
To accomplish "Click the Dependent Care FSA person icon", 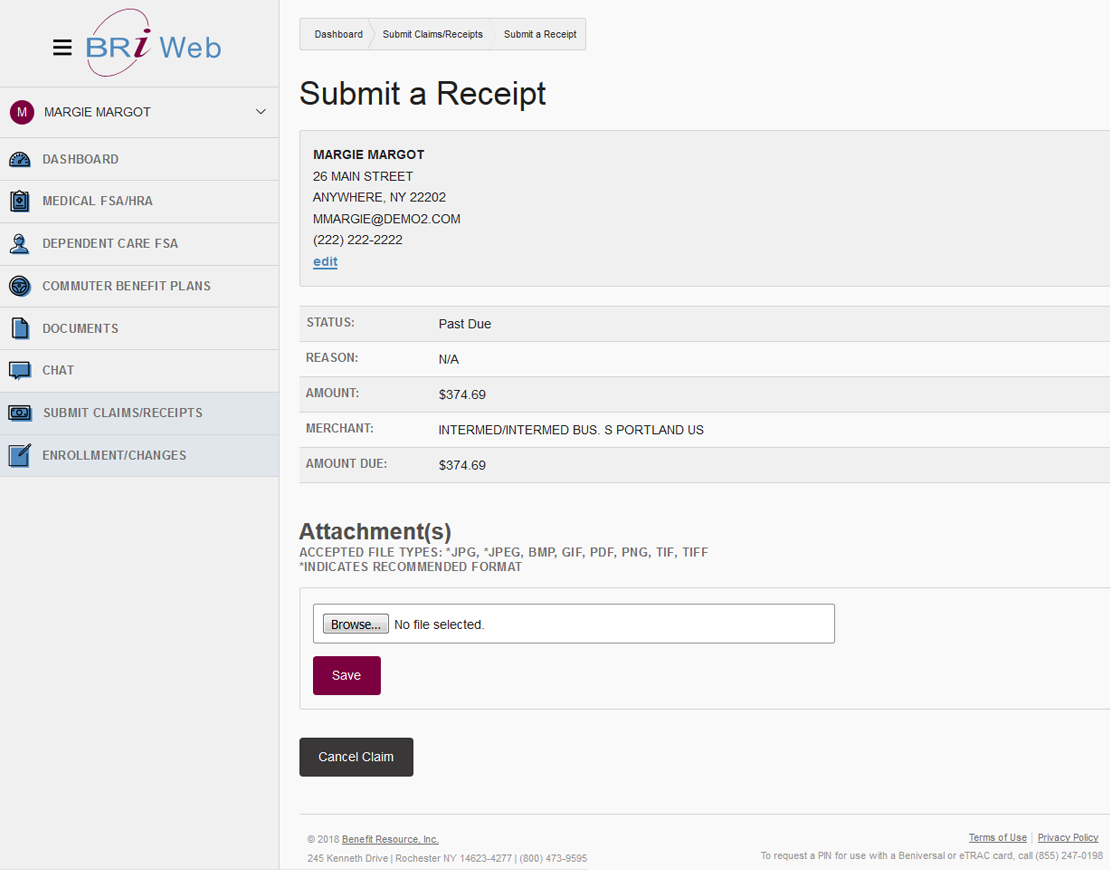I will point(20,244).
